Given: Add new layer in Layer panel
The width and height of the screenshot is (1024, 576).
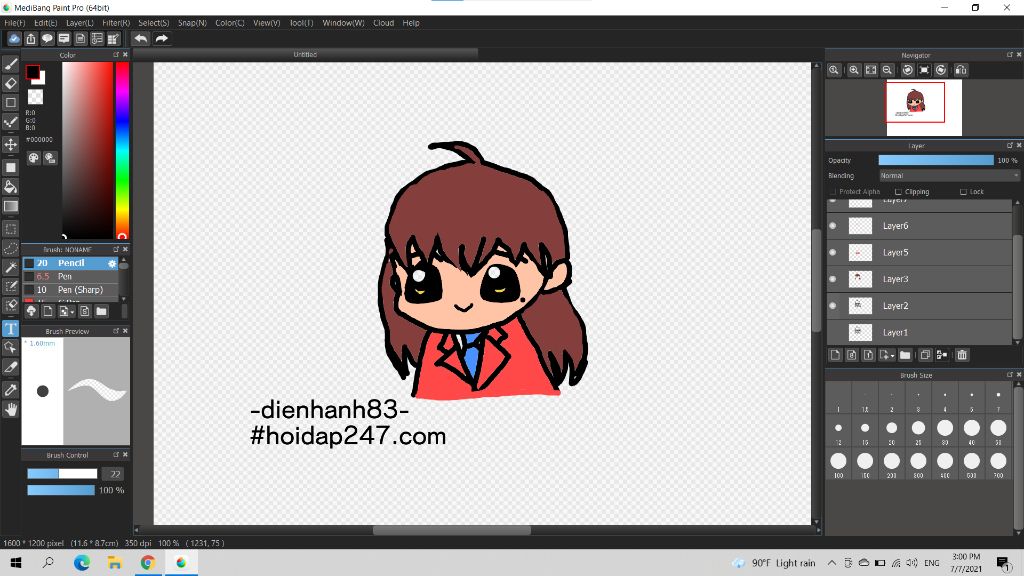Looking at the screenshot, I should tap(835, 355).
